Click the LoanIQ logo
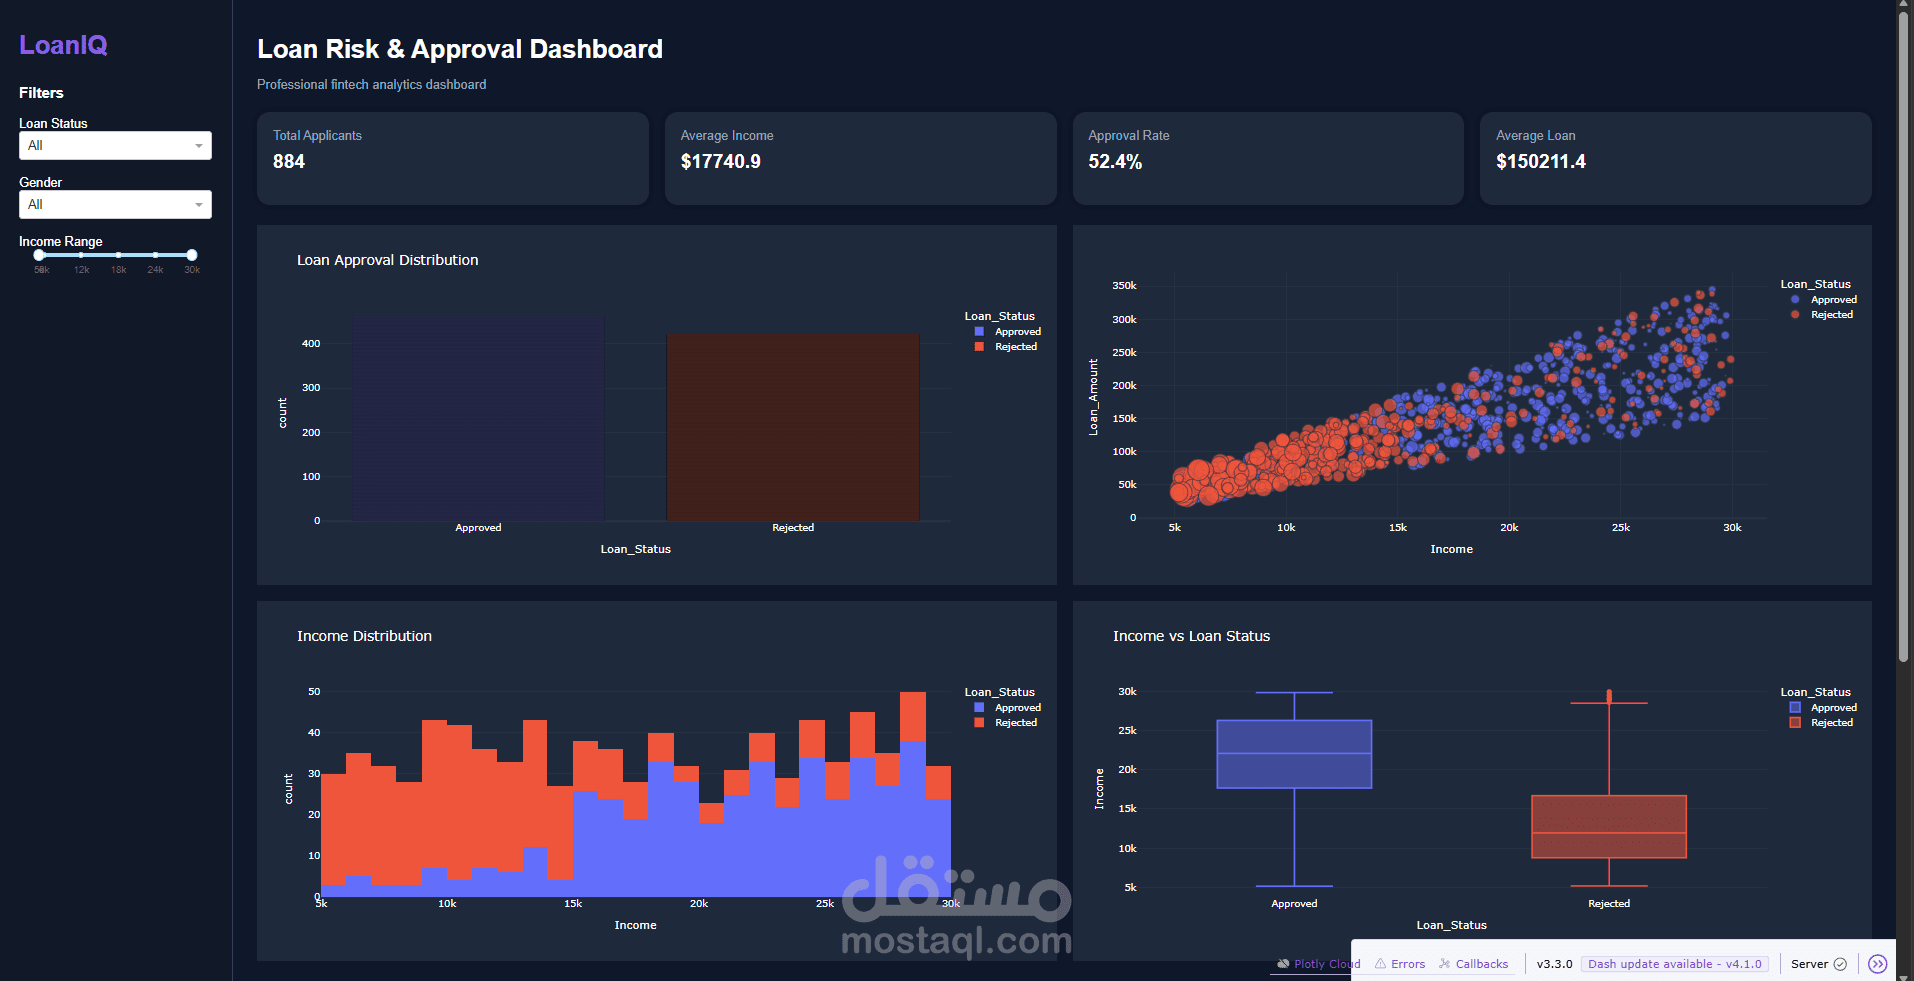This screenshot has height=981, width=1914. [63, 45]
